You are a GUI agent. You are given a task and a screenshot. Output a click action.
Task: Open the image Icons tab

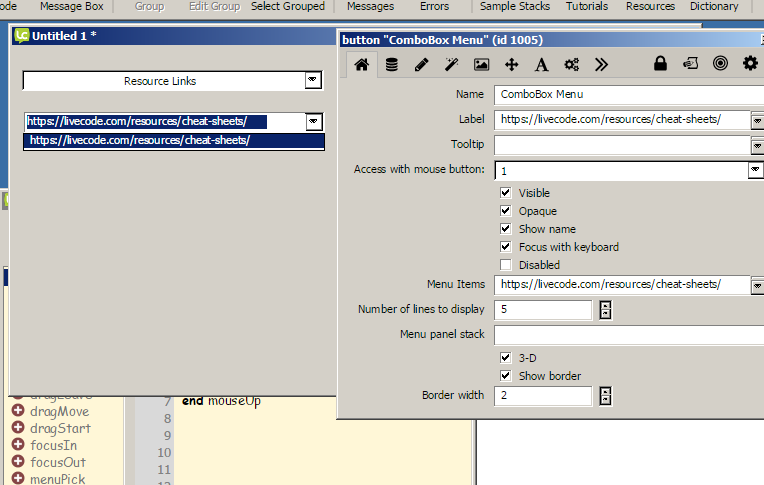pos(482,65)
